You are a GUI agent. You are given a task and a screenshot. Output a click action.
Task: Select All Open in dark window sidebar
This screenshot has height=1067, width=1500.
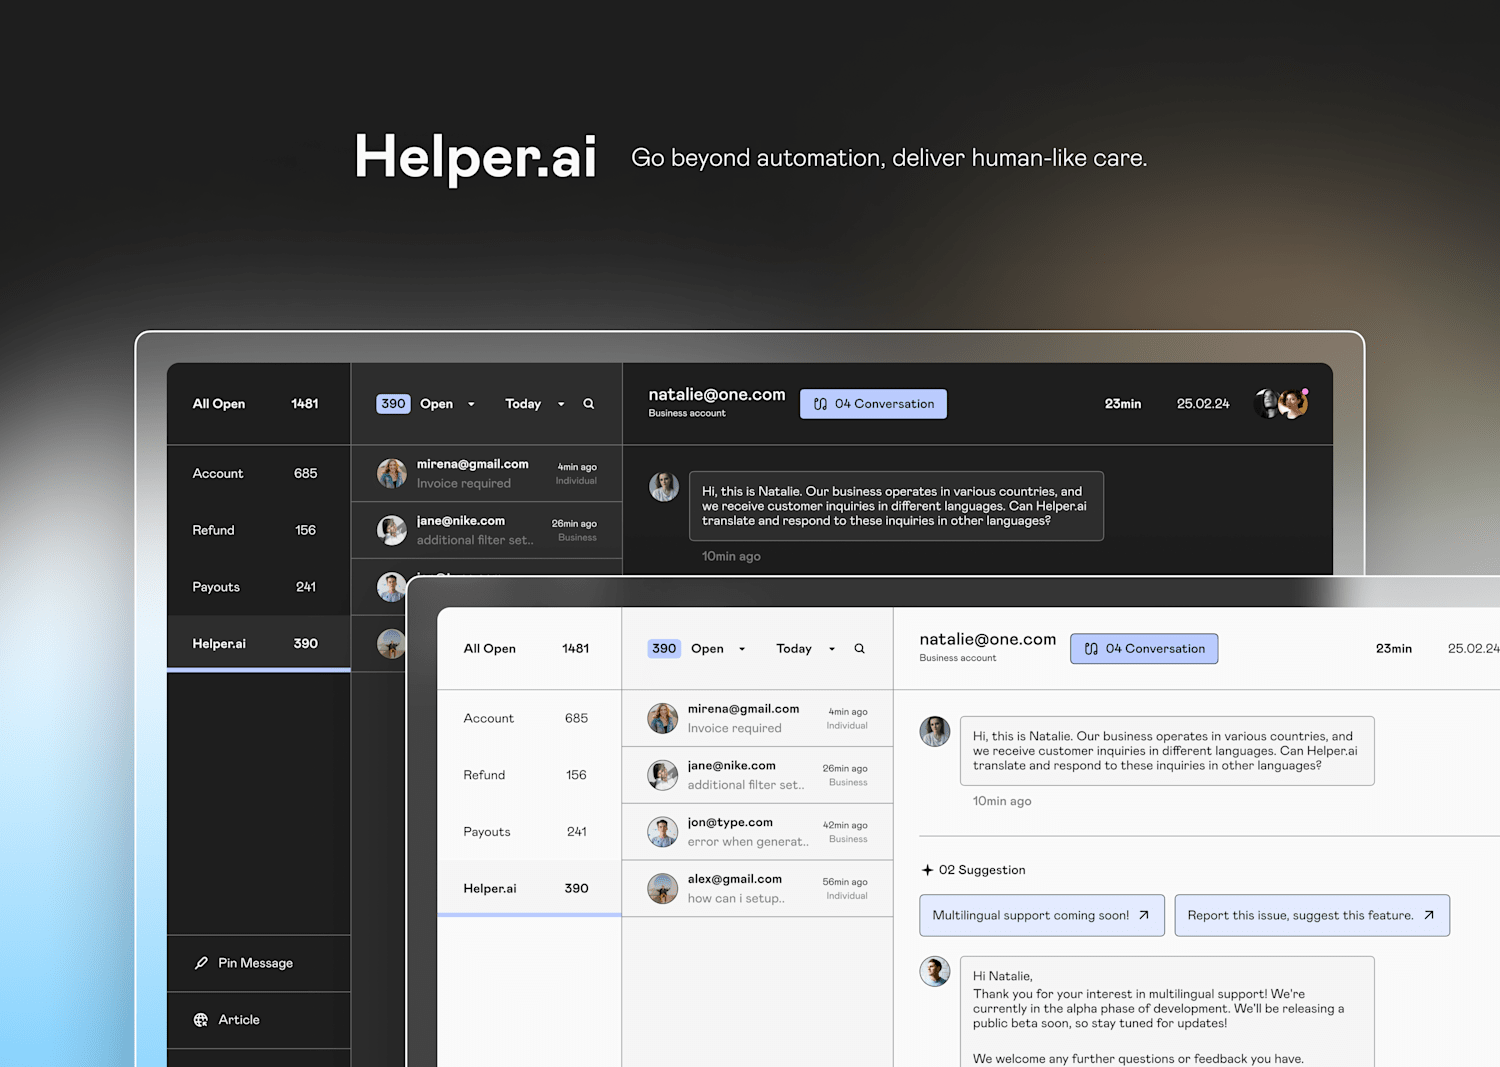click(258, 404)
